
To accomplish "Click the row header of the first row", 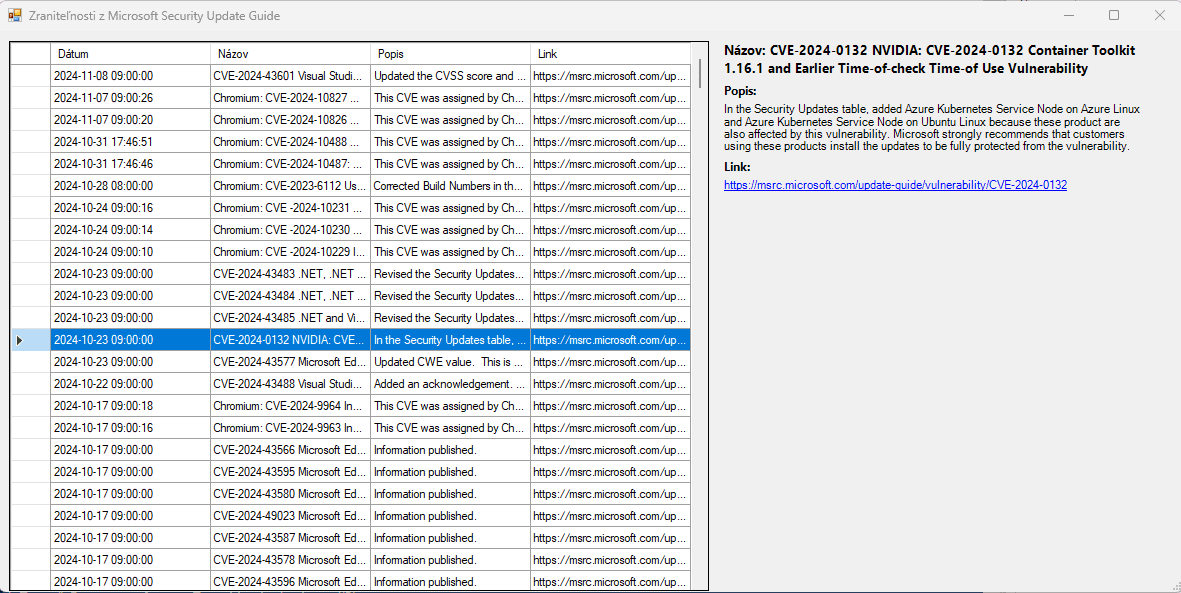I will click(x=30, y=76).
